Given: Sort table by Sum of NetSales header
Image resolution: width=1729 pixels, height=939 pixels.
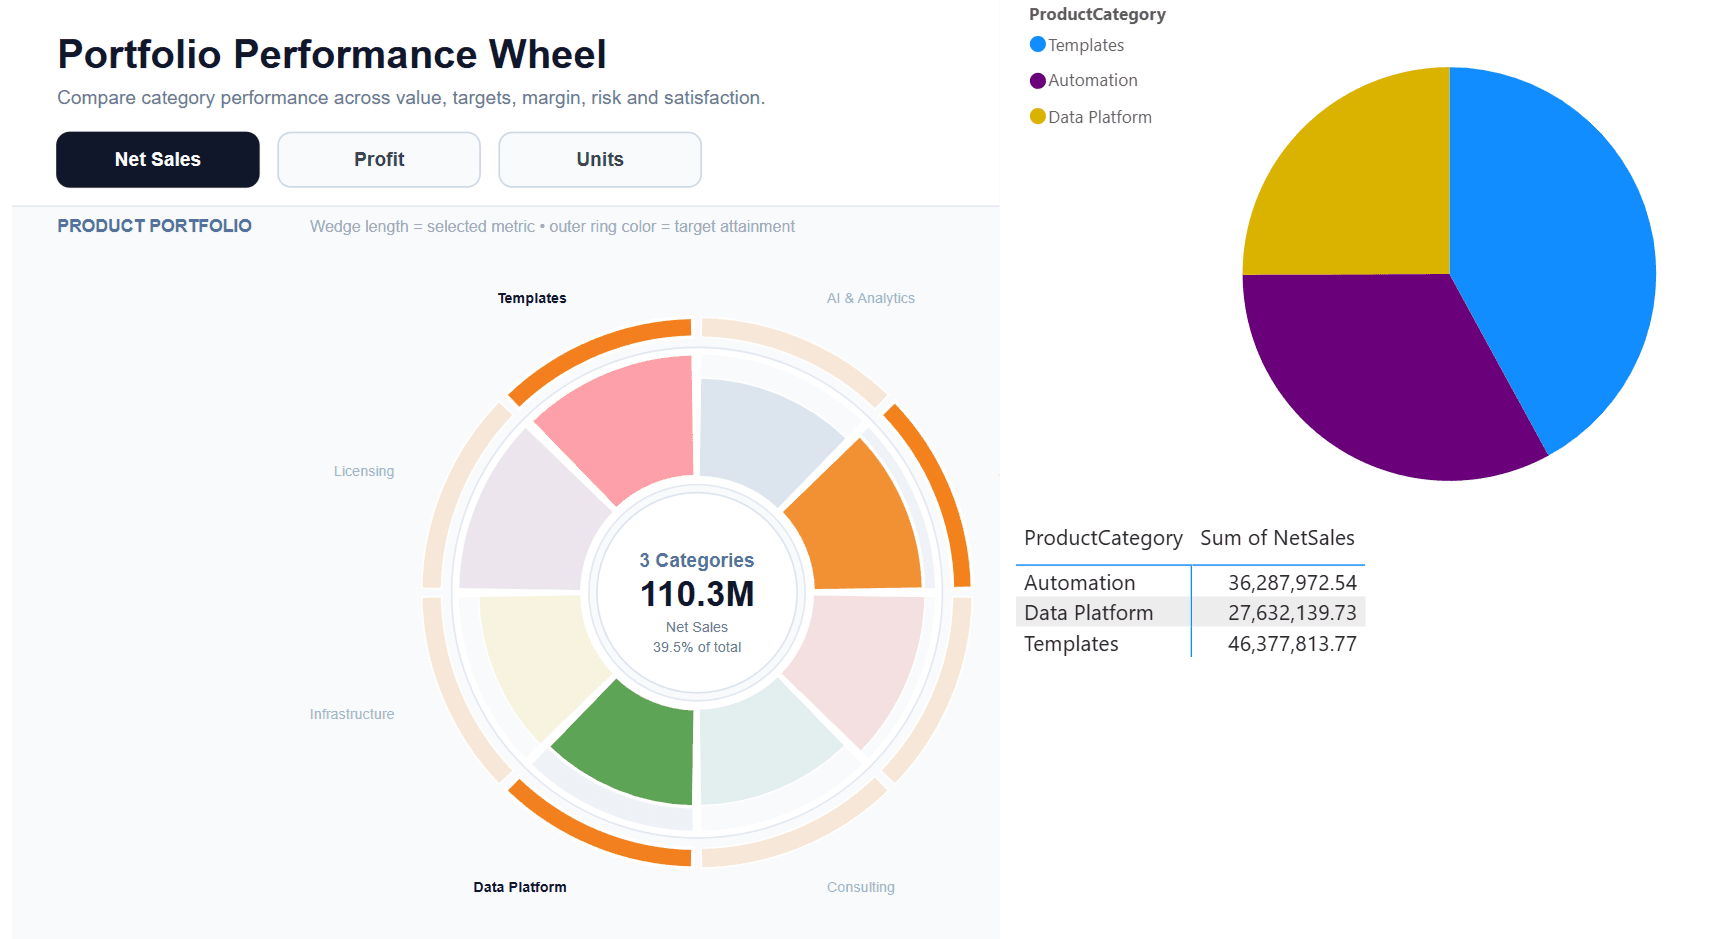Looking at the screenshot, I should 1277,538.
